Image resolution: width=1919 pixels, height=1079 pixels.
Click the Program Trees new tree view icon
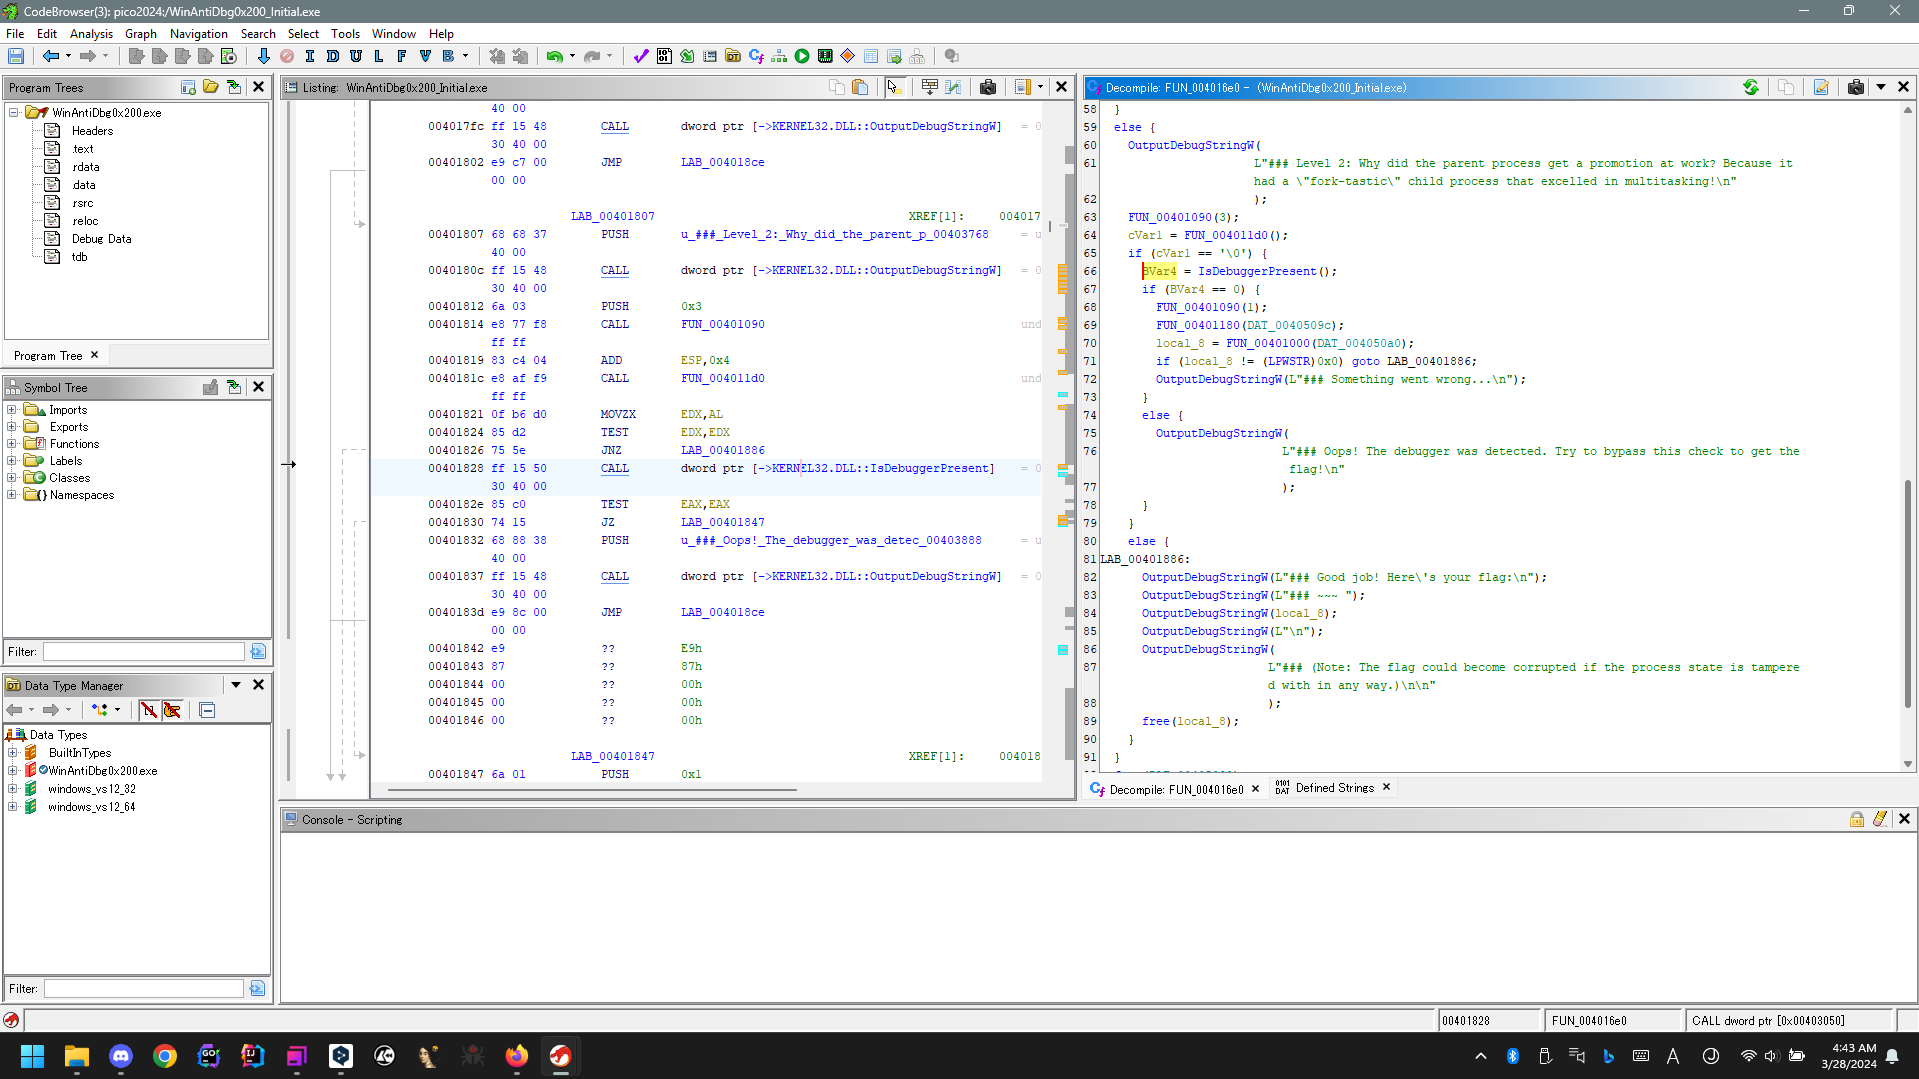point(188,87)
